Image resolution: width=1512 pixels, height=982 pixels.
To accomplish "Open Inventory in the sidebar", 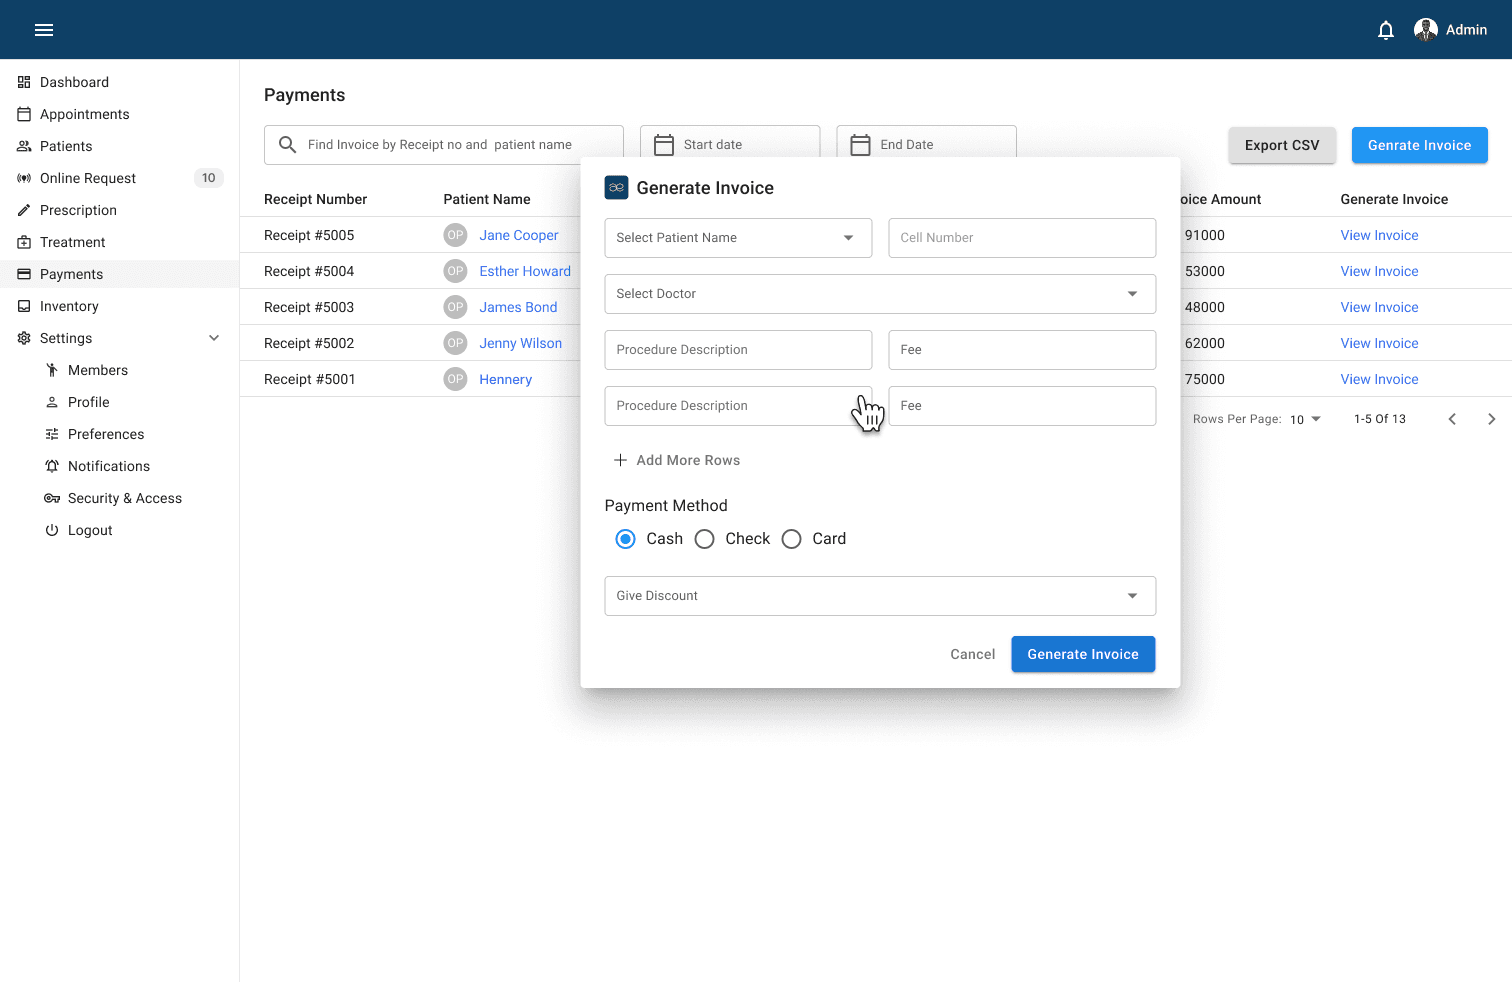I will point(69,306).
